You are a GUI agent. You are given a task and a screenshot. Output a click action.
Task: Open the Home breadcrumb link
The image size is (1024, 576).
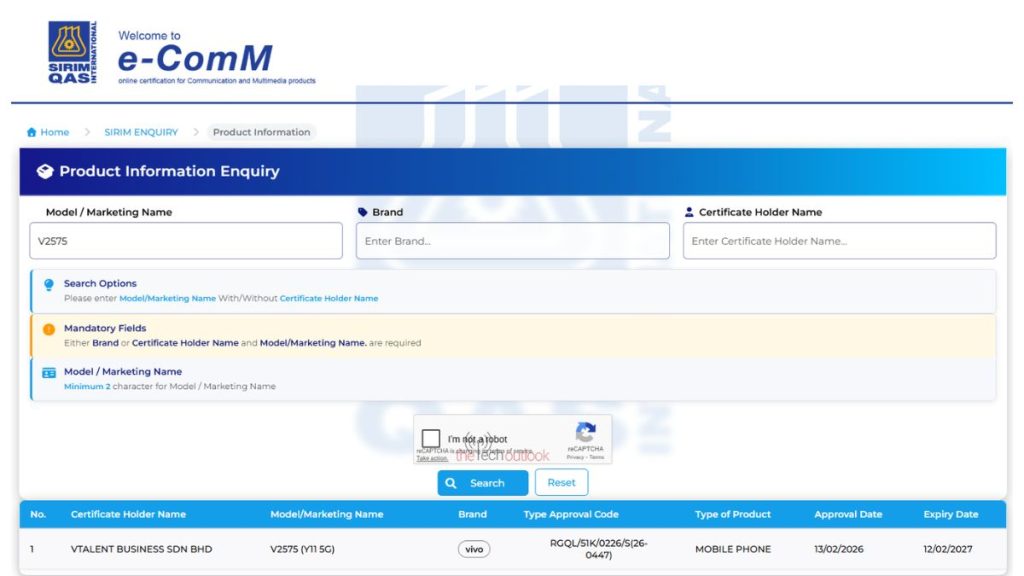pos(54,132)
